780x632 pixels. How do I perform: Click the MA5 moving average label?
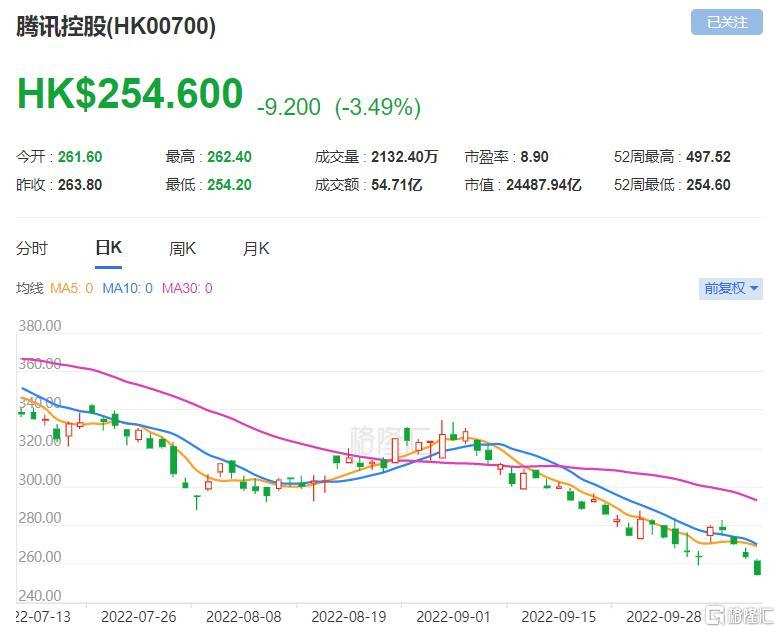click(x=72, y=288)
